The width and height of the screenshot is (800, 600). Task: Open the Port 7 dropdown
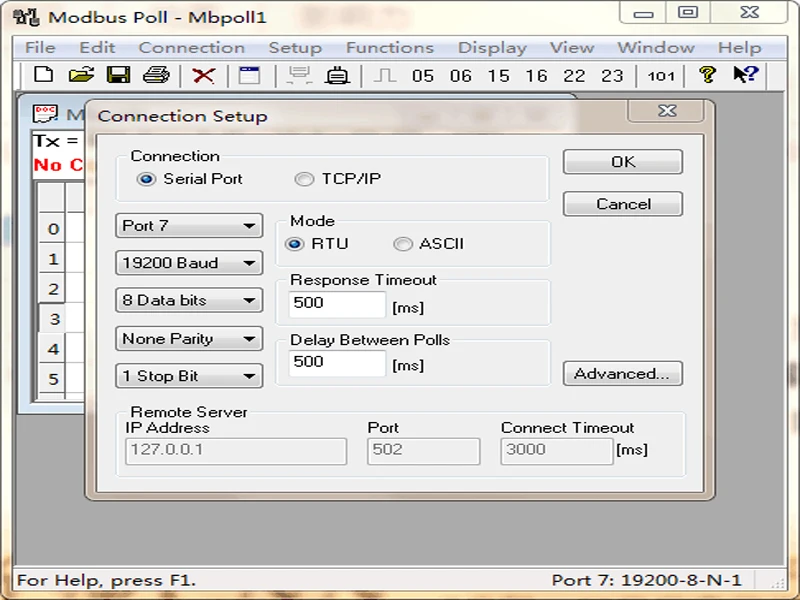[189, 226]
